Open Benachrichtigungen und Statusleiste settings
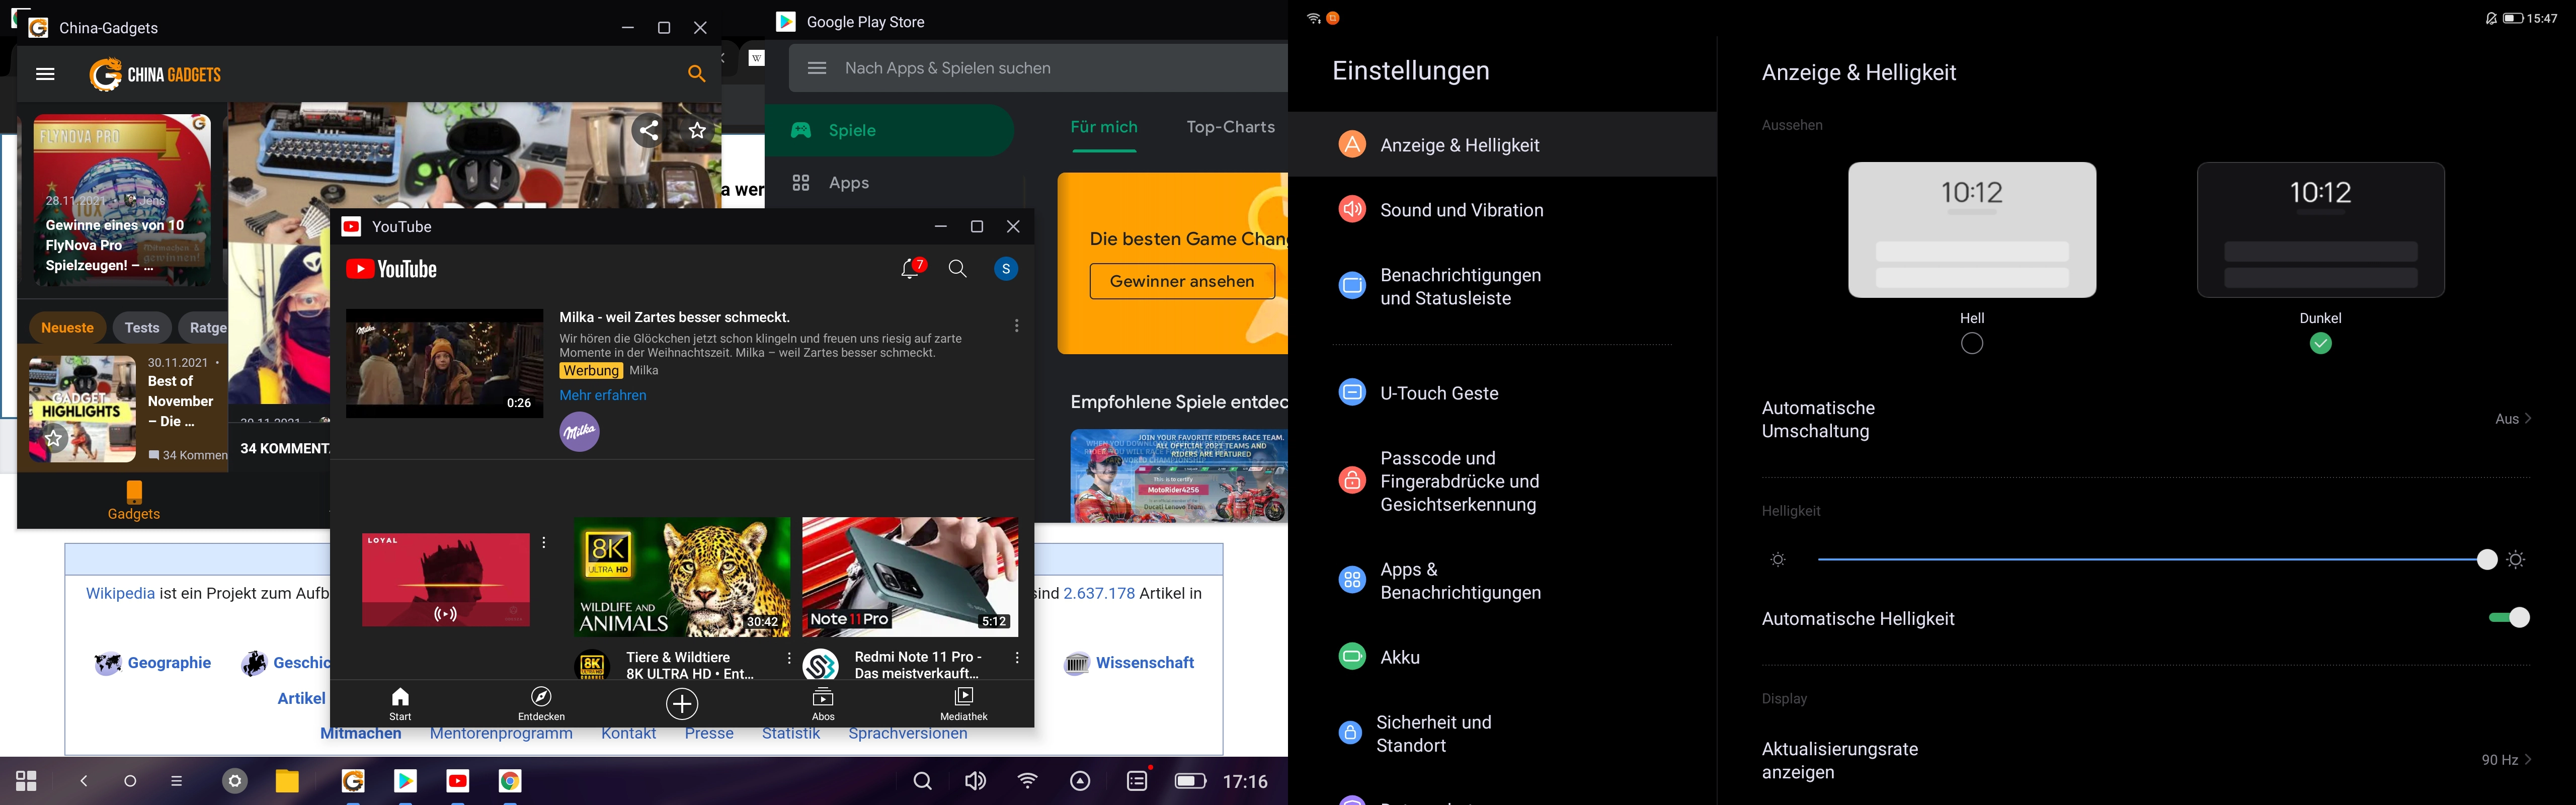2576x805 pixels. 1502,286
